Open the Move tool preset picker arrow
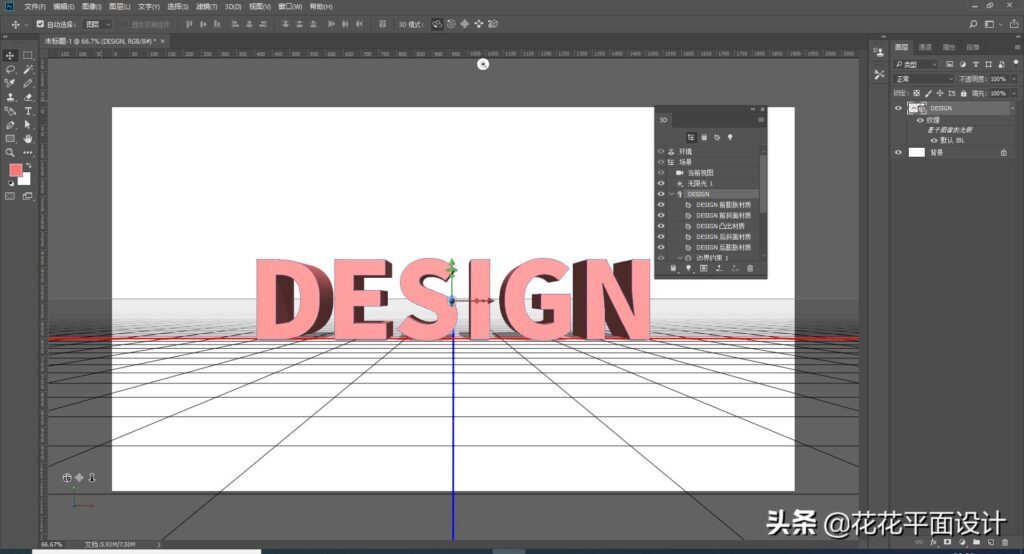Viewport: 1024px width, 554px height. tap(26, 25)
